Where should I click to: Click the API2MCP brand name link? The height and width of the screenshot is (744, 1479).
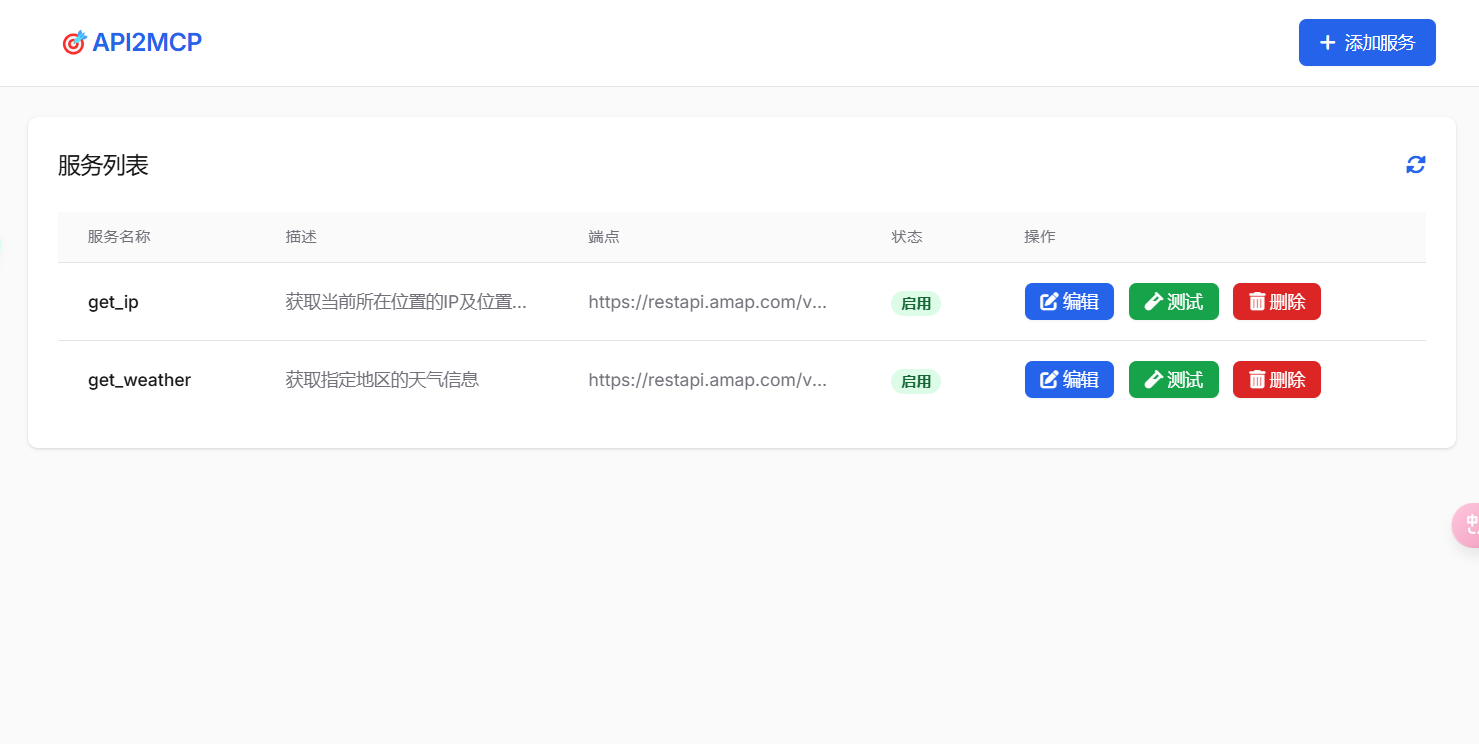pos(146,42)
